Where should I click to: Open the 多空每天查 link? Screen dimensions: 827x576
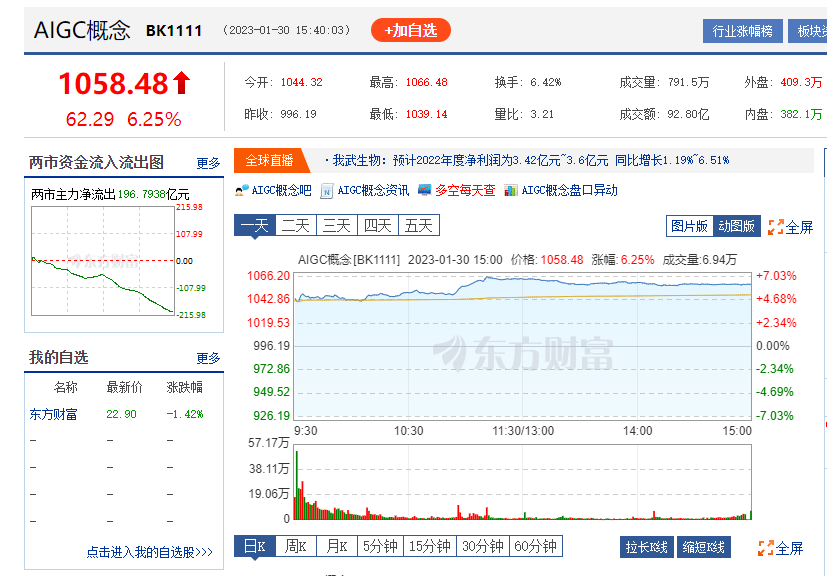(465, 190)
